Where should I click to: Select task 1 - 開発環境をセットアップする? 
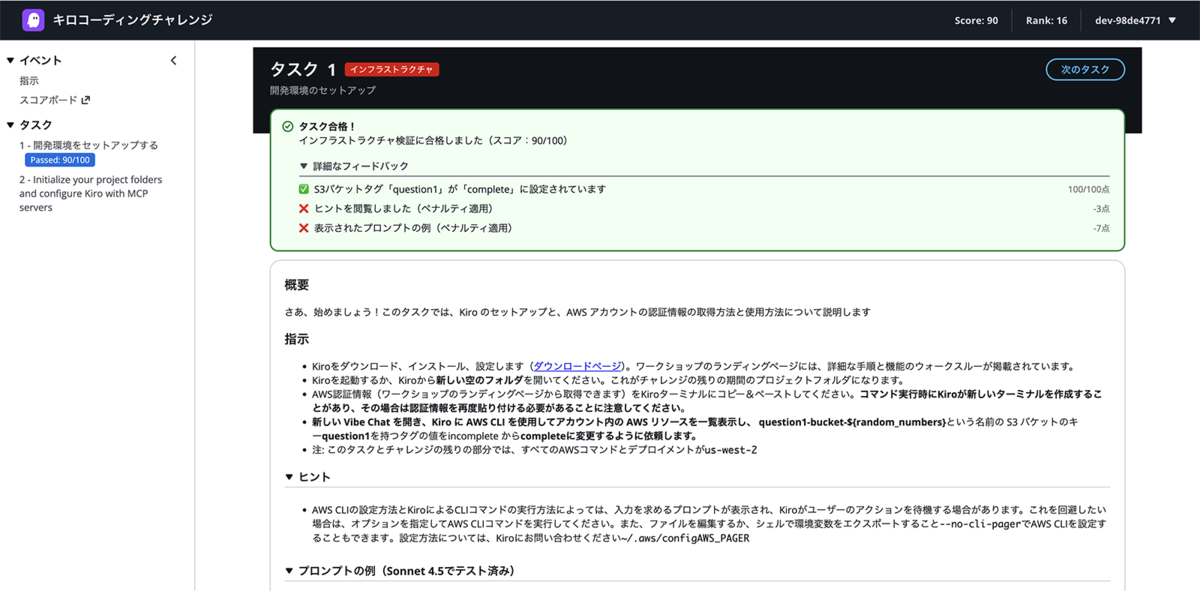tap(88, 145)
